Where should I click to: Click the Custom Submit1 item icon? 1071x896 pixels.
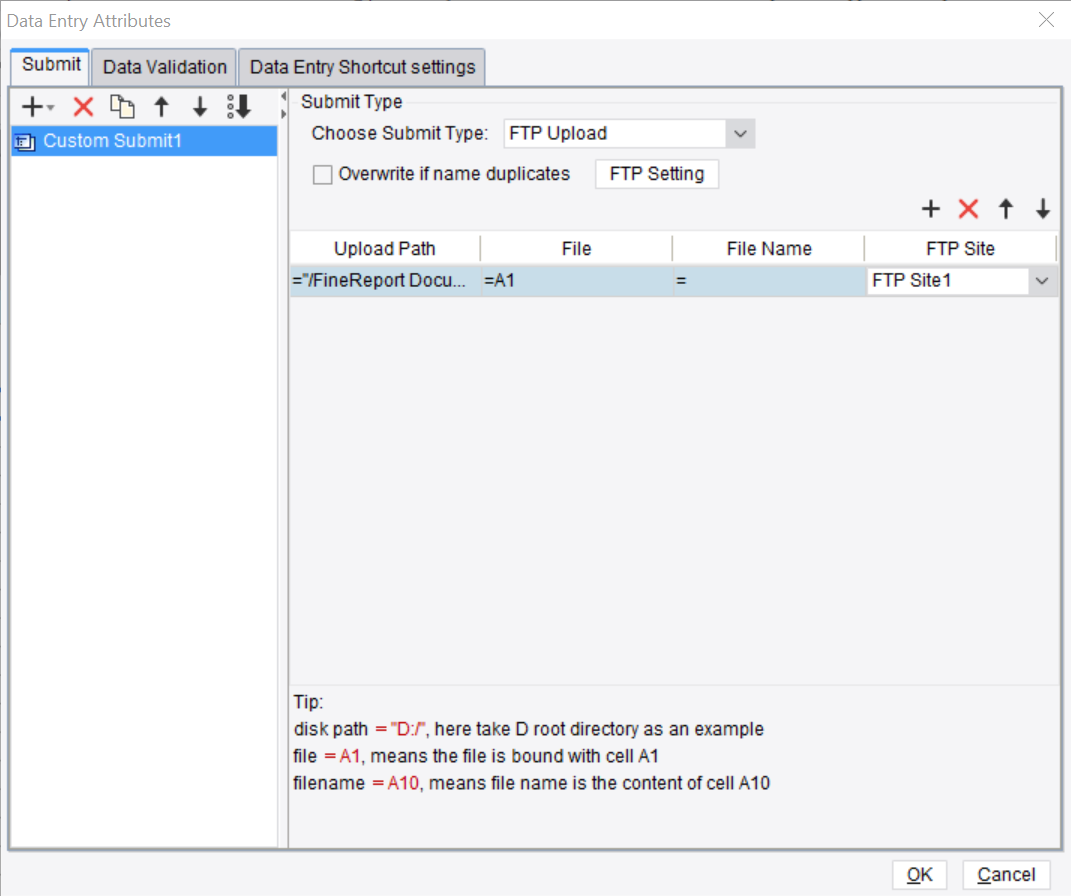(x=25, y=142)
